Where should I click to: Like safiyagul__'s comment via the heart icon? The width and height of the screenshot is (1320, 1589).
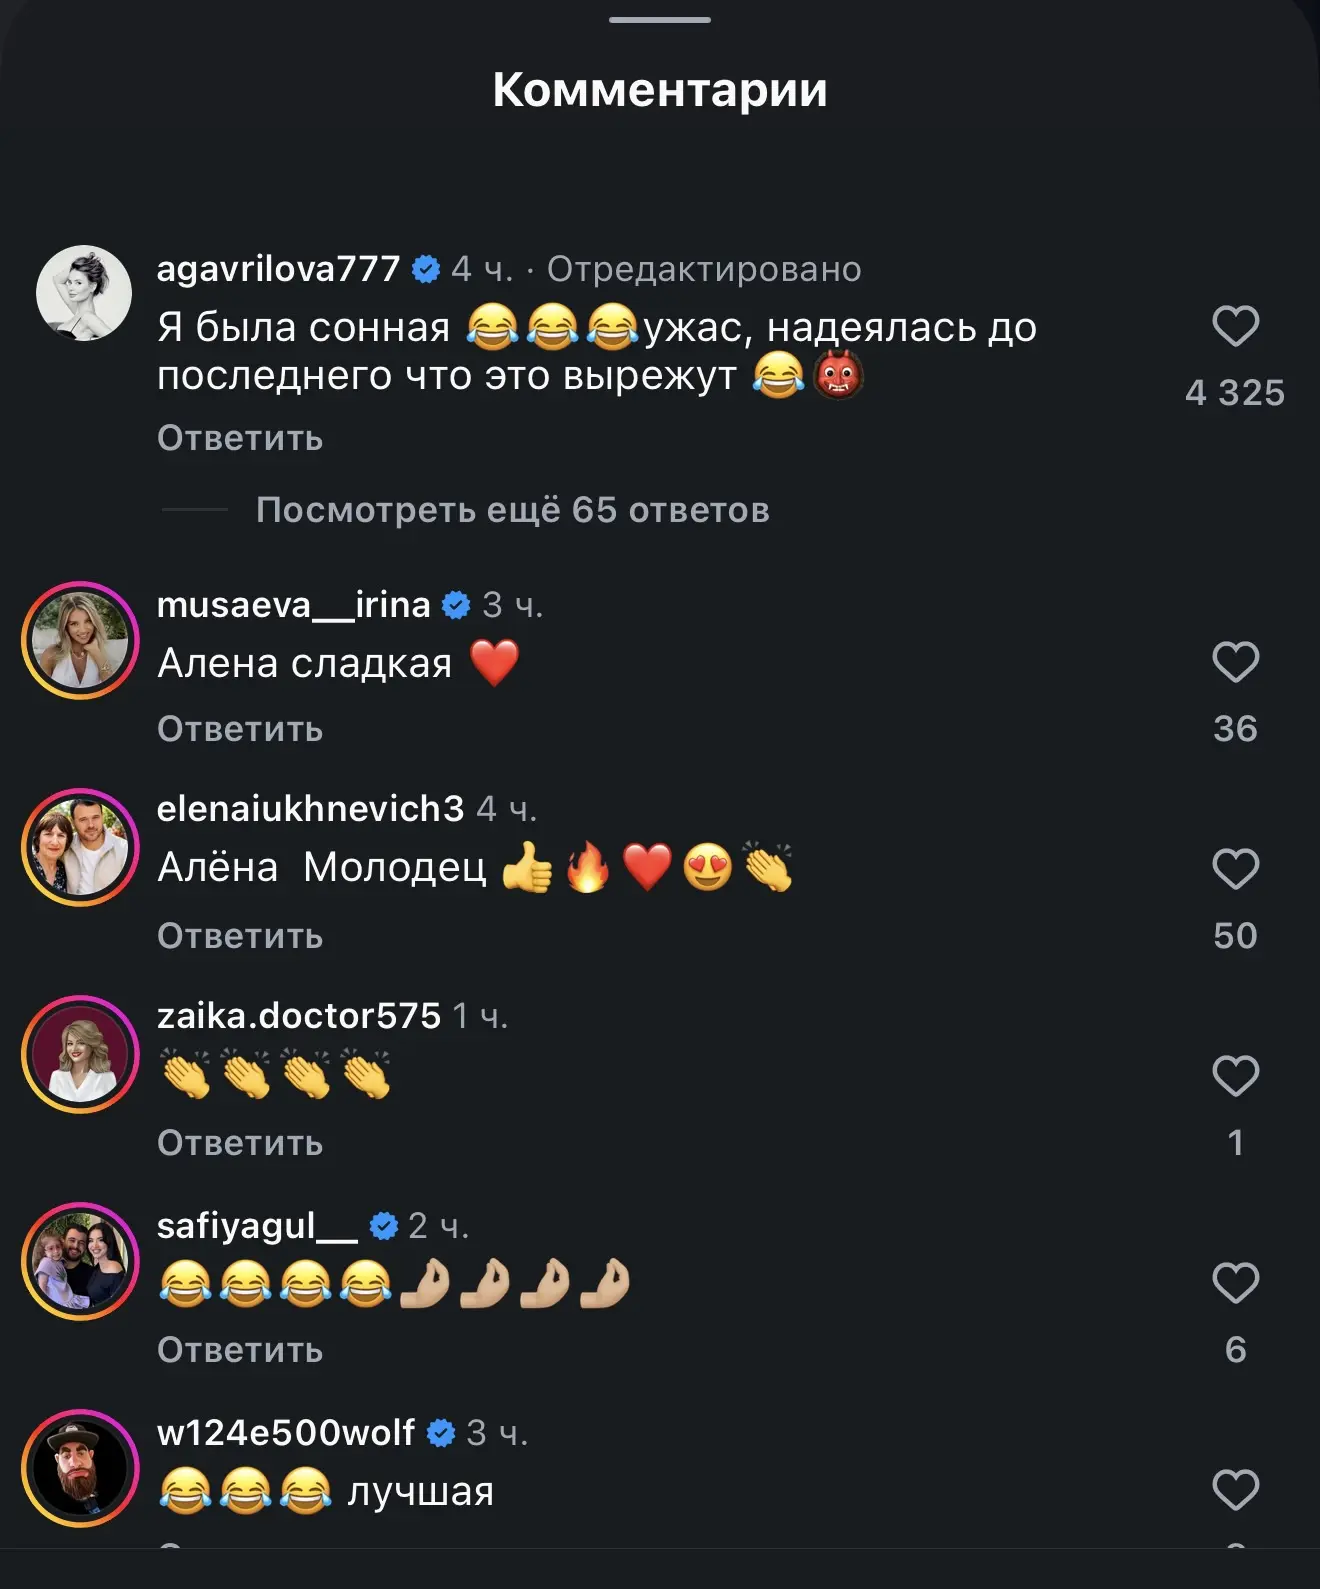tap(1235, 1283)
